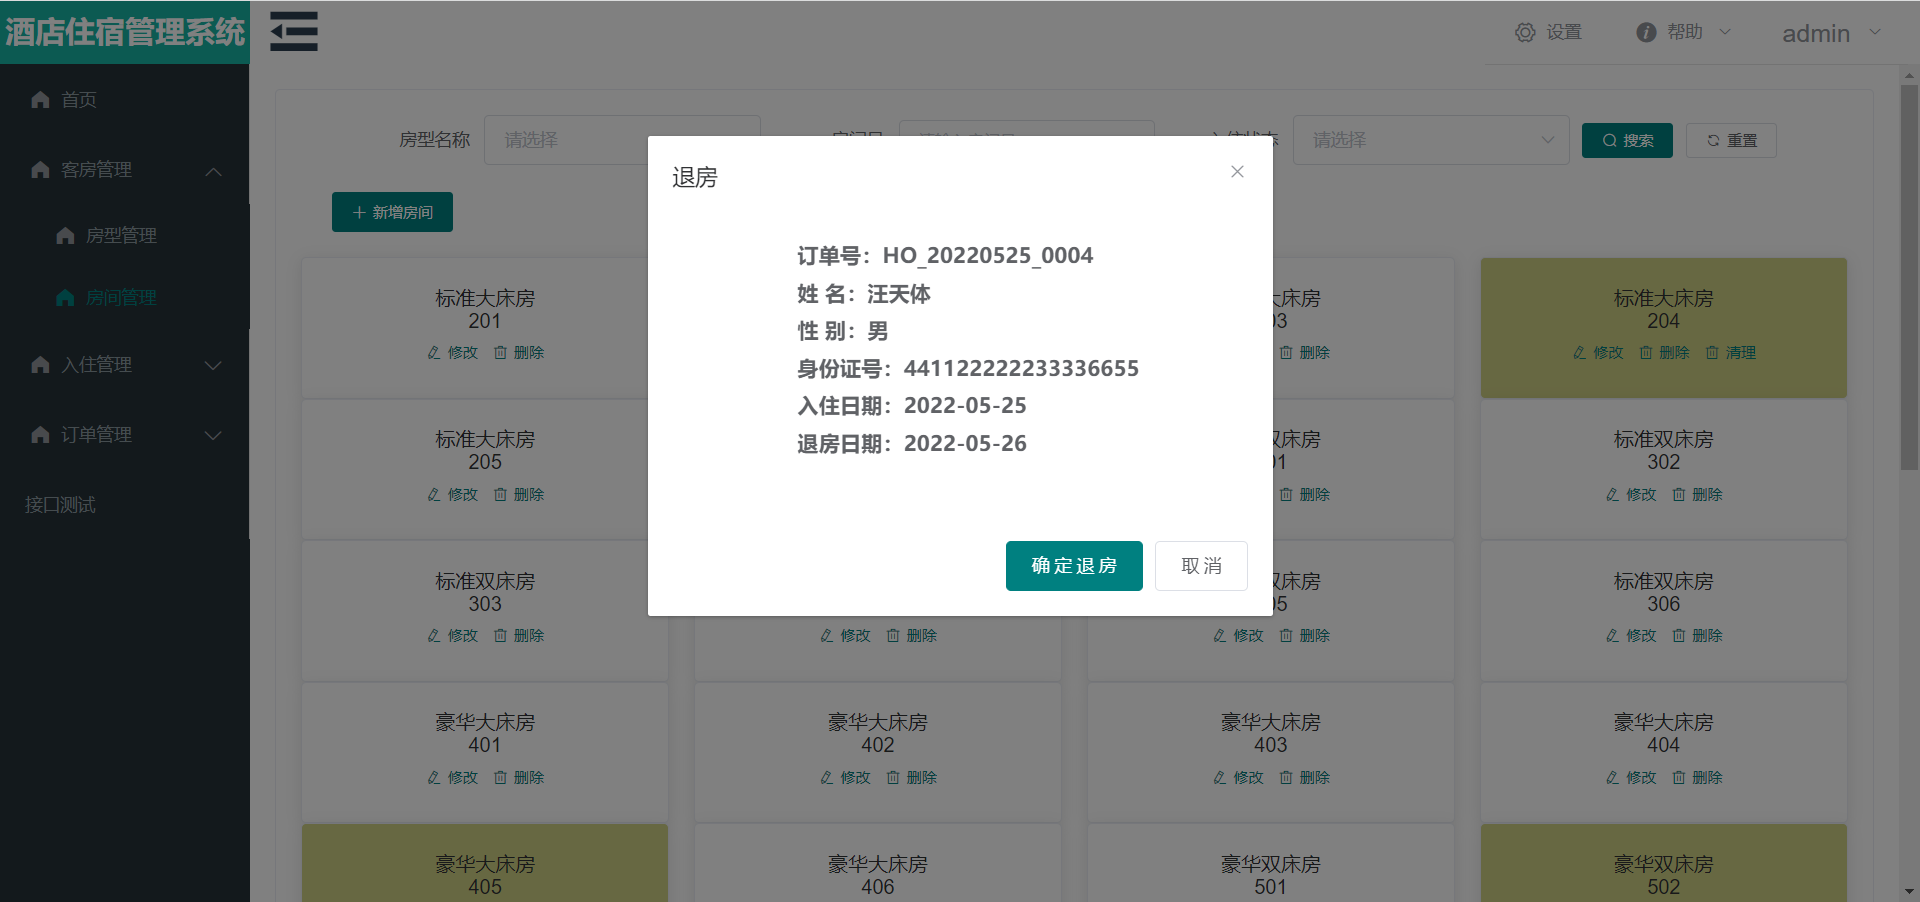The height and width of the screenshot is (902, 1920).
Task: Open the admin user dropdown
Action: pos(1832,33)
